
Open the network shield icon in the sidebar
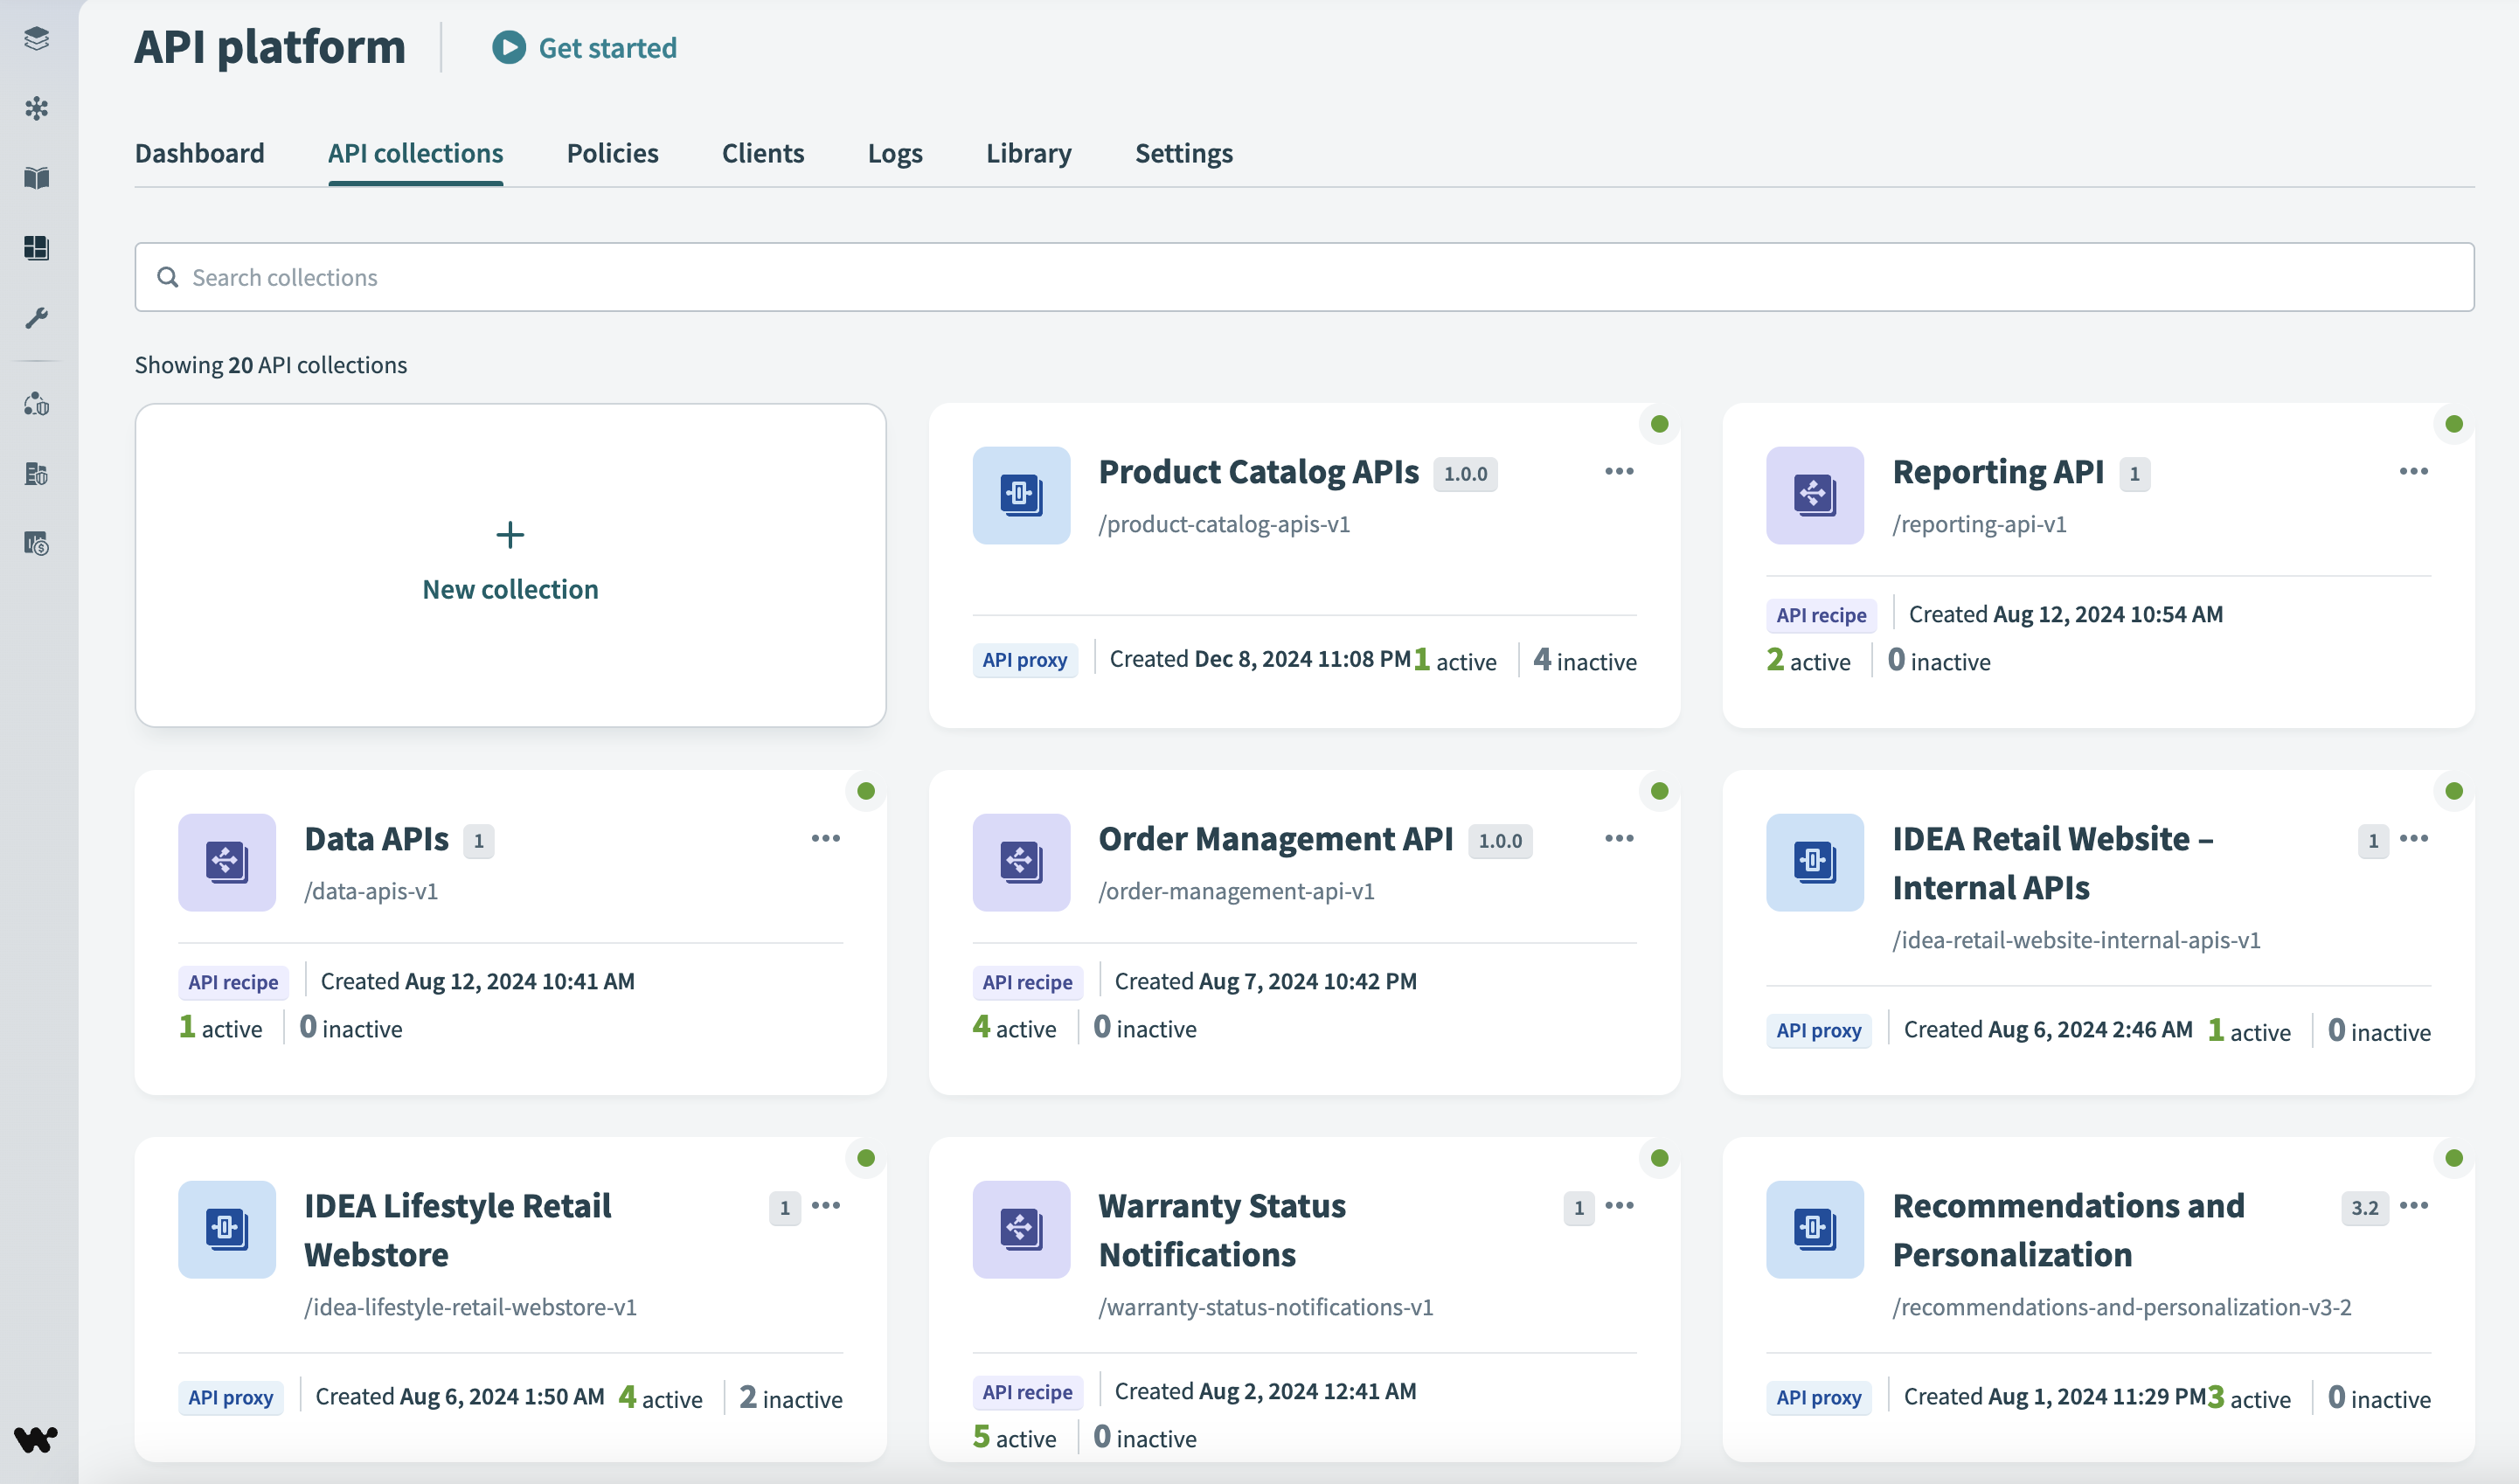coord(37,405)
